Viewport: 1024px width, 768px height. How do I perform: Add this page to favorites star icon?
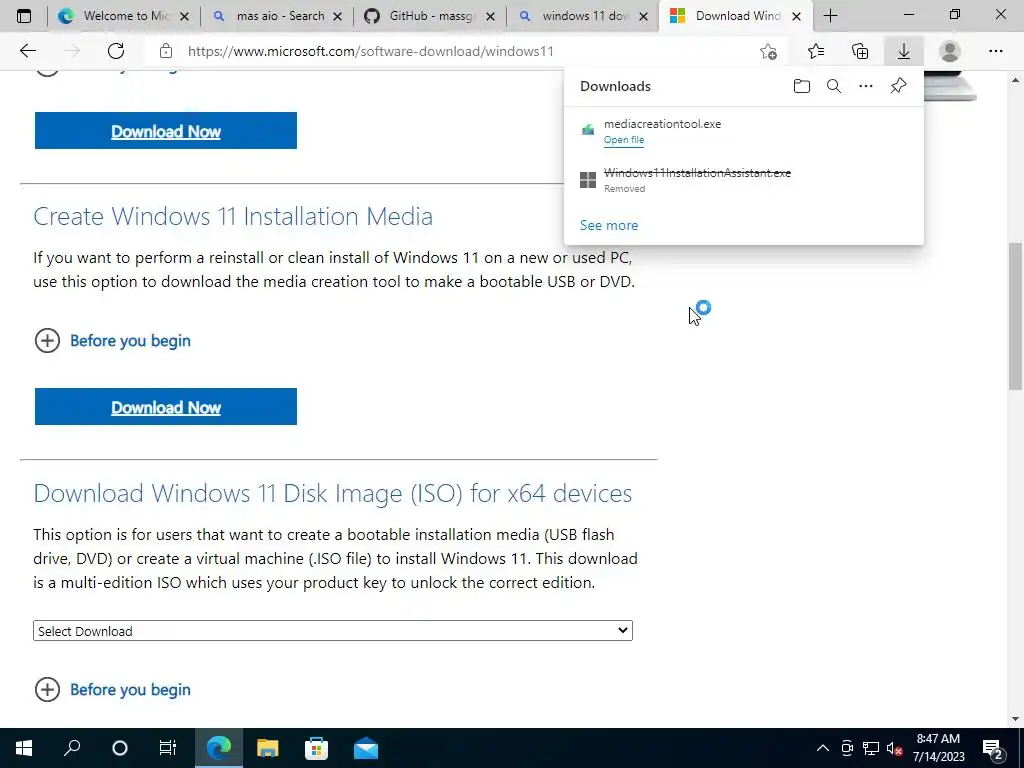tap(769, 51)
